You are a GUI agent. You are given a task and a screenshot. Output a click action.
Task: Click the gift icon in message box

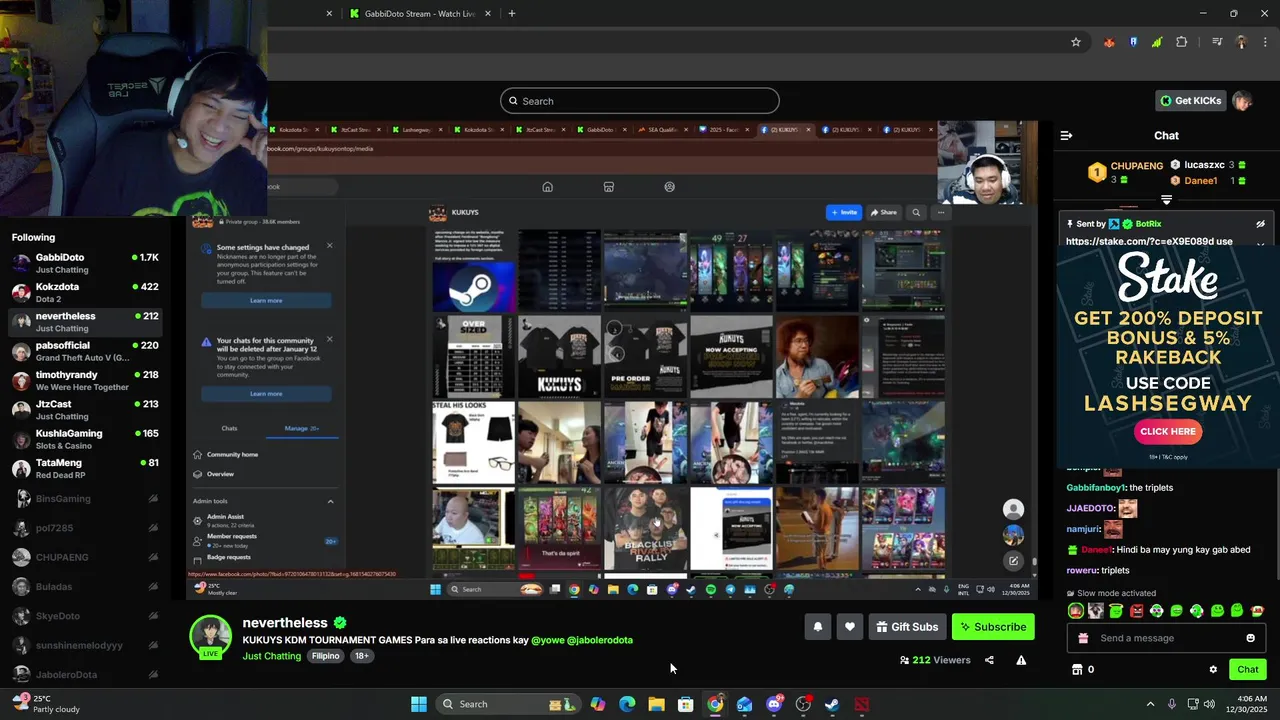pyautogui.click(x=1082, y=638)
